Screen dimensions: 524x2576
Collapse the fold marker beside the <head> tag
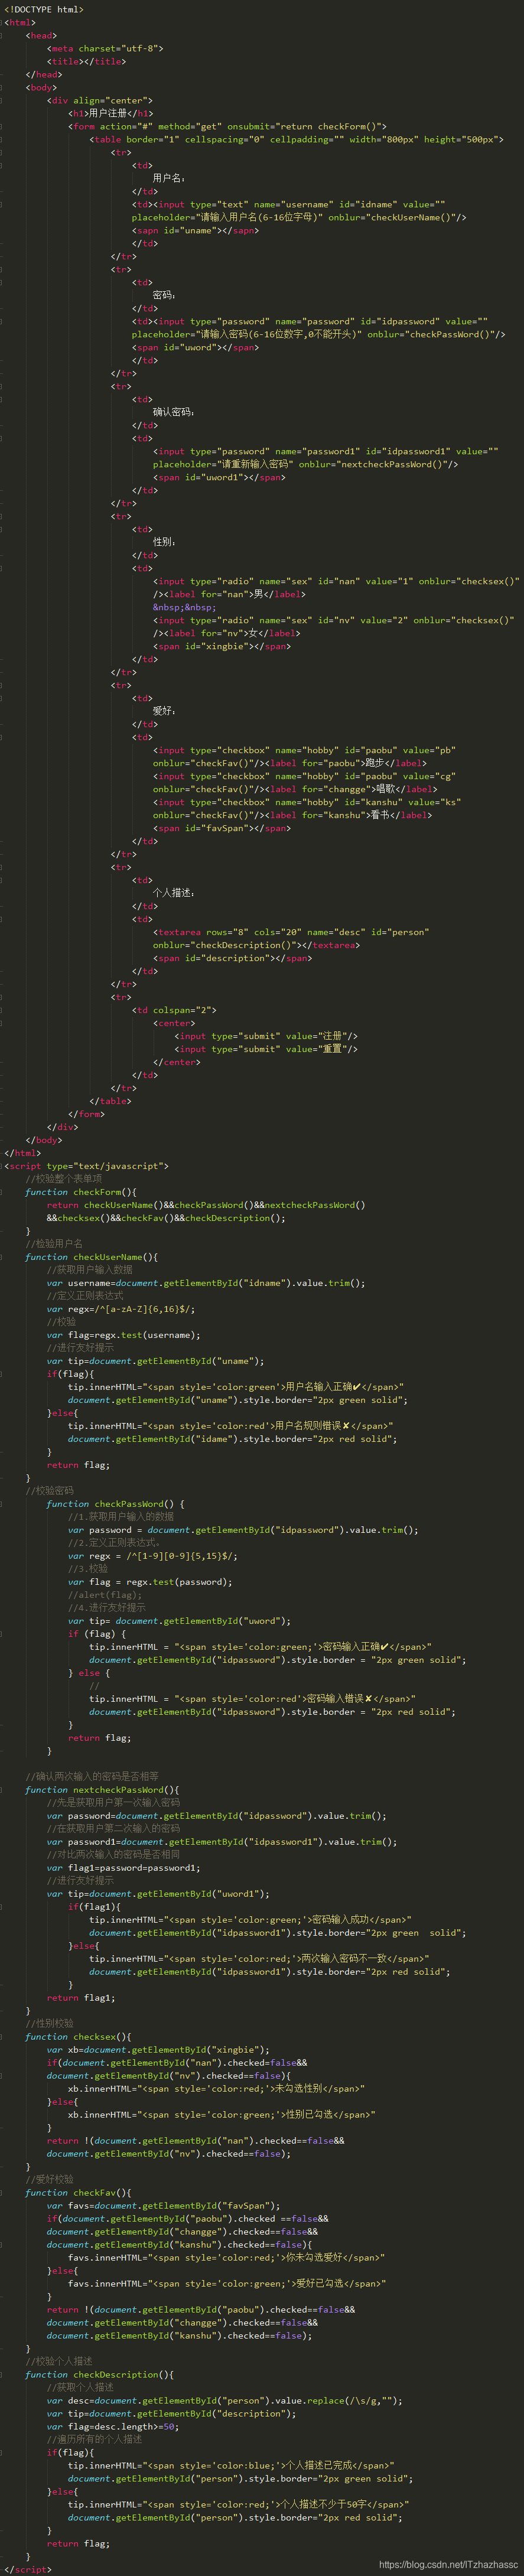click(2, 36)
